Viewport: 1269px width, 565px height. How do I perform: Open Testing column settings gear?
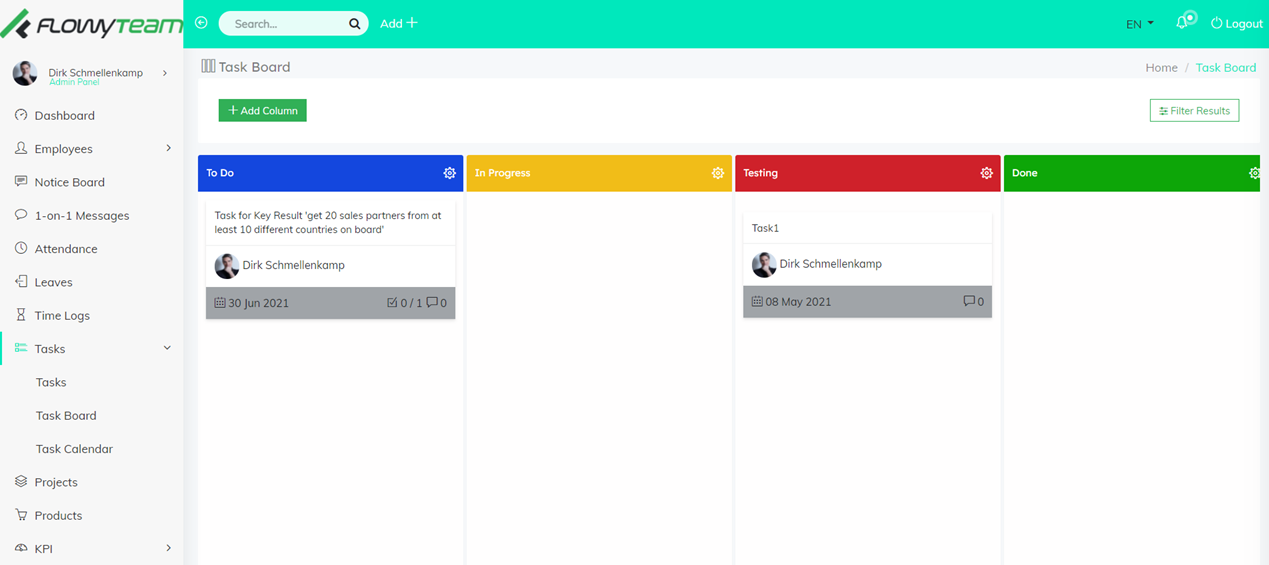pos(986,173)
